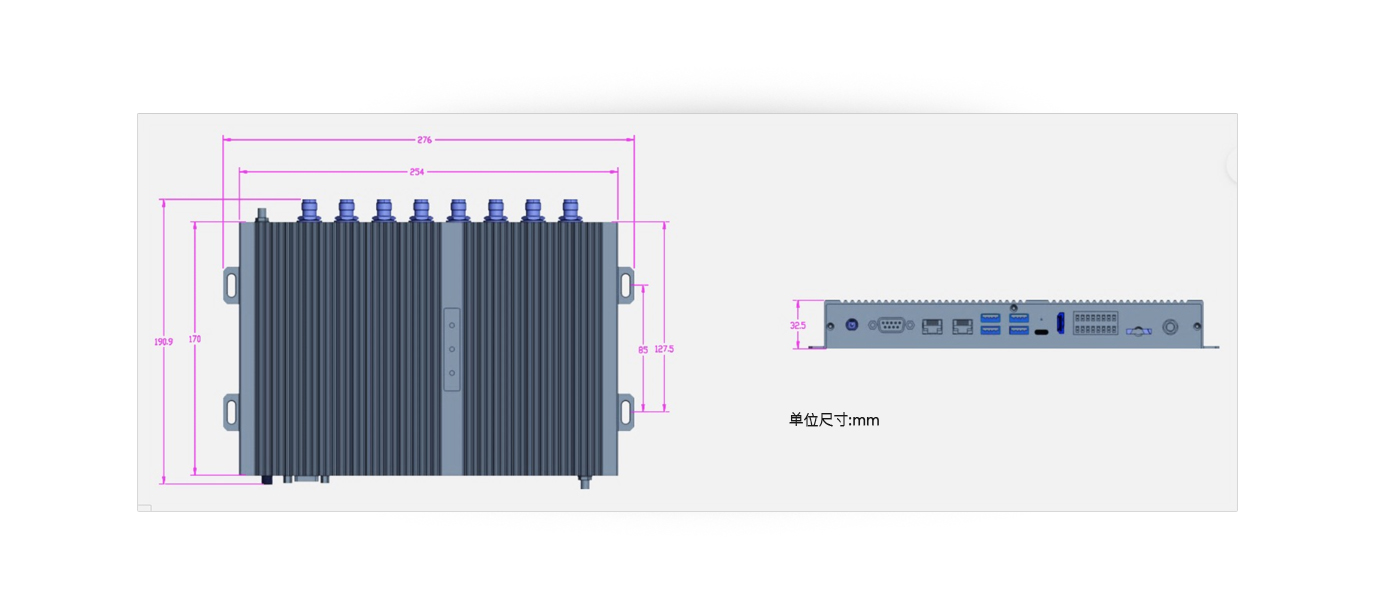Select the 127.5 dimension label
Screen dimensions: 1385x604
click(664, 349)
